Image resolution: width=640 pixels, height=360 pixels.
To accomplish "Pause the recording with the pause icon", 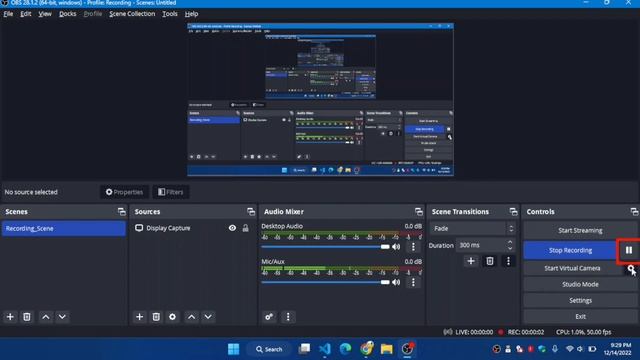I will pos(629,250).
